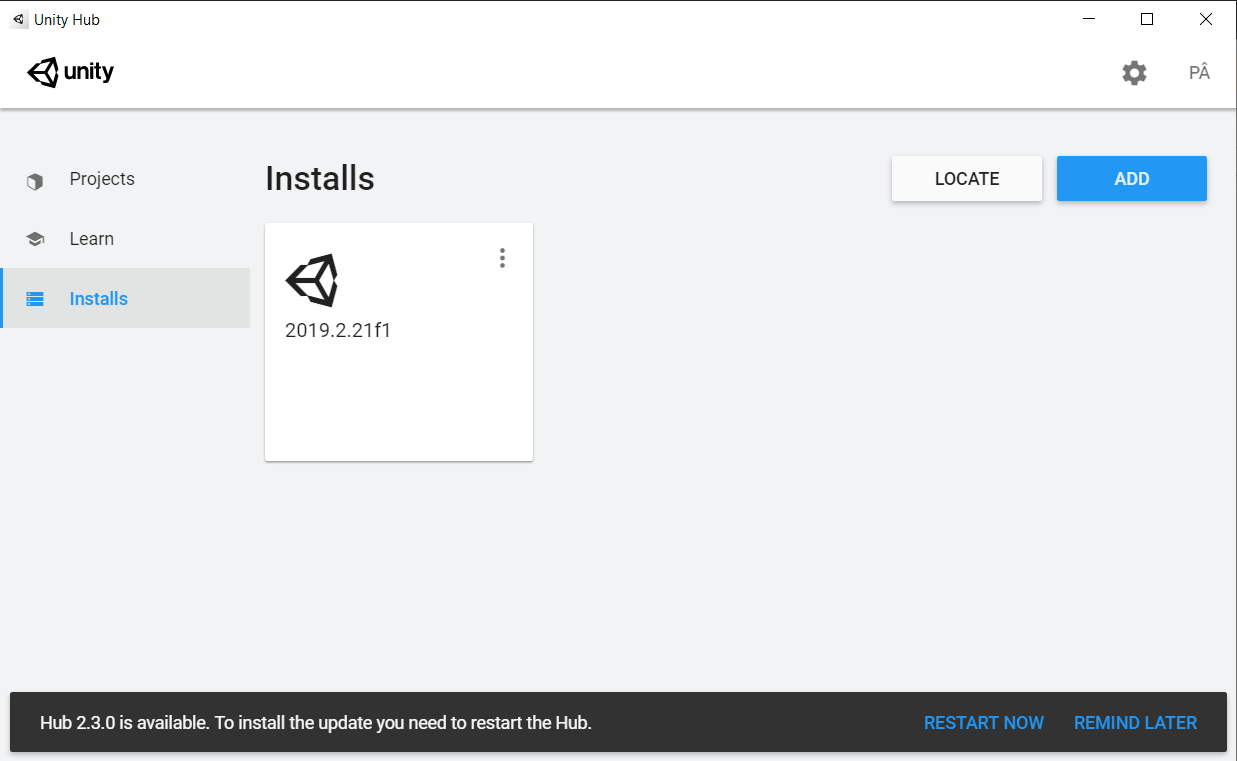Select the Installs tab
The image size is (1237, 761).
point(125,298)
